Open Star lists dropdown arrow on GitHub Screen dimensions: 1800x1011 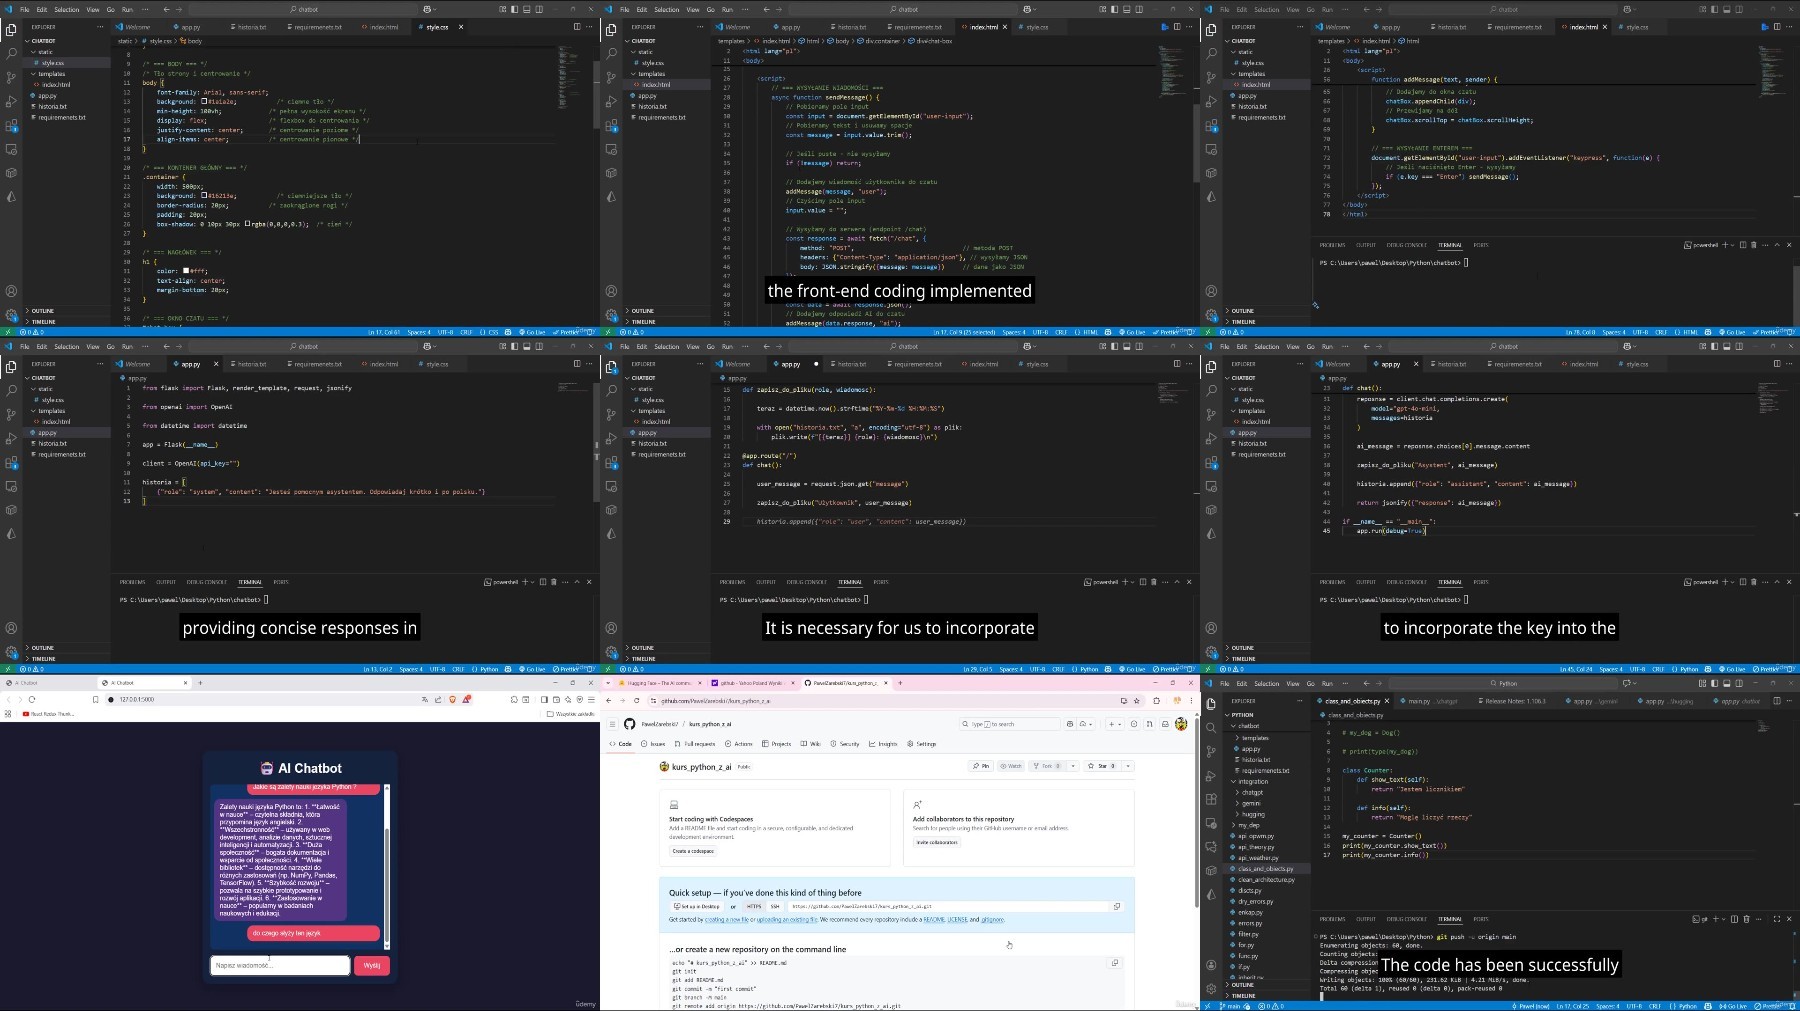1128,766
